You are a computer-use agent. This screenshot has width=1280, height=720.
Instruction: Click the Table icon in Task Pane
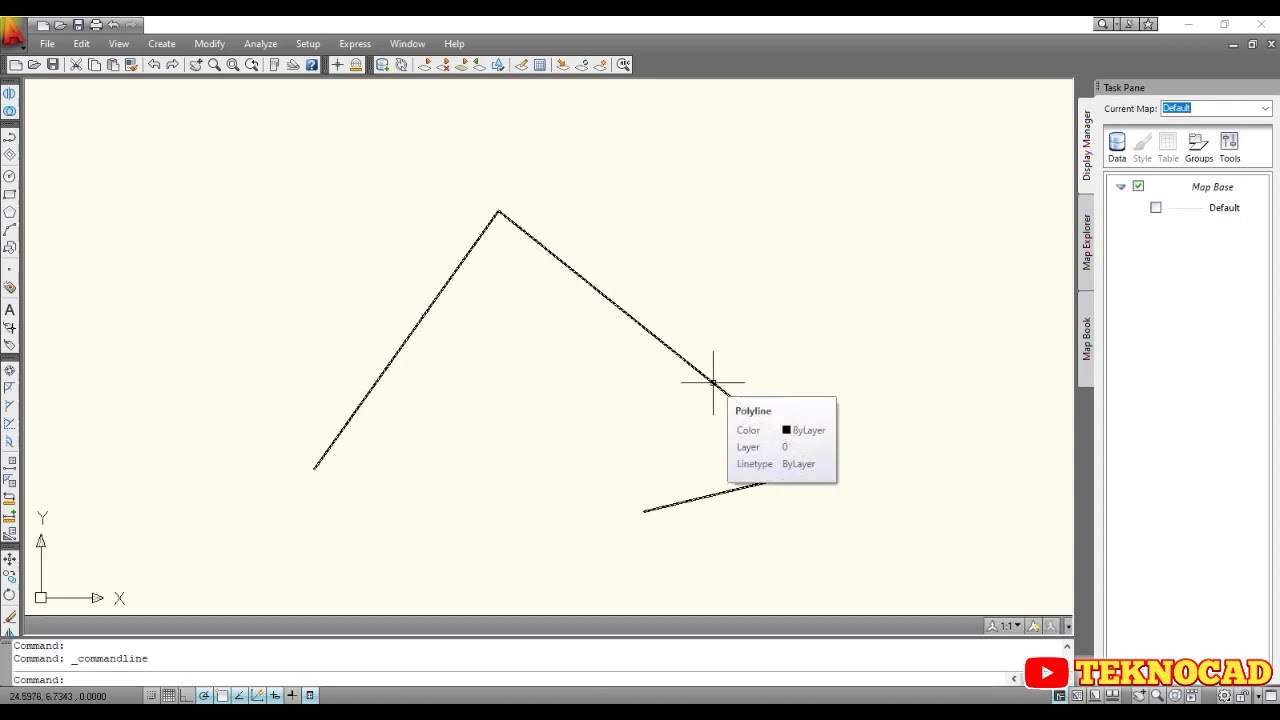[1168, 148]
